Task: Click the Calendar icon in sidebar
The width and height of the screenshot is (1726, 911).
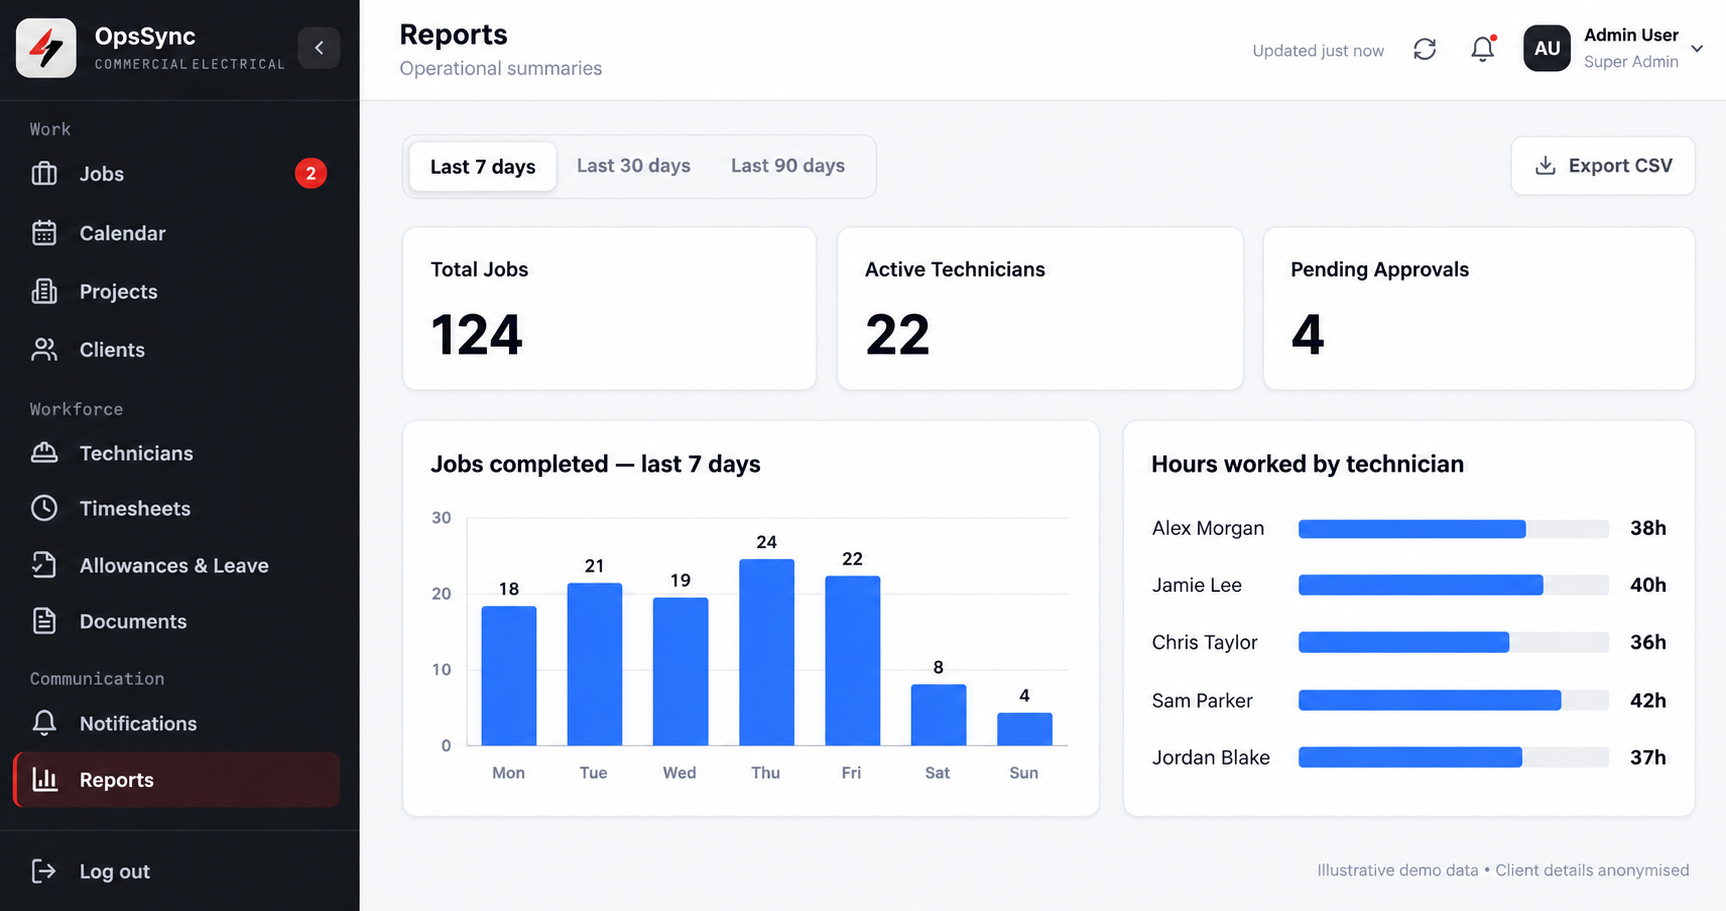Action: click(44, 233)
